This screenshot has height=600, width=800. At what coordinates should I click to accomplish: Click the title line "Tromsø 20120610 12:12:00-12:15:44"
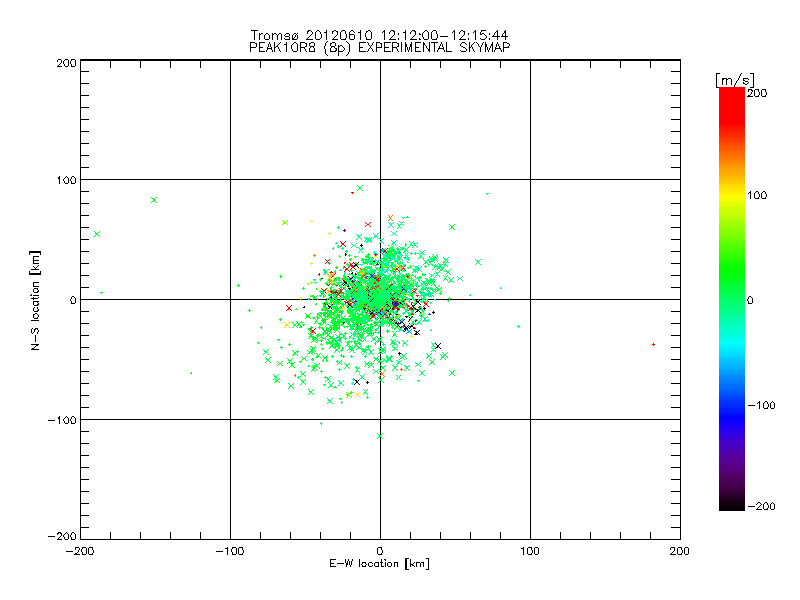coord(379,35)
